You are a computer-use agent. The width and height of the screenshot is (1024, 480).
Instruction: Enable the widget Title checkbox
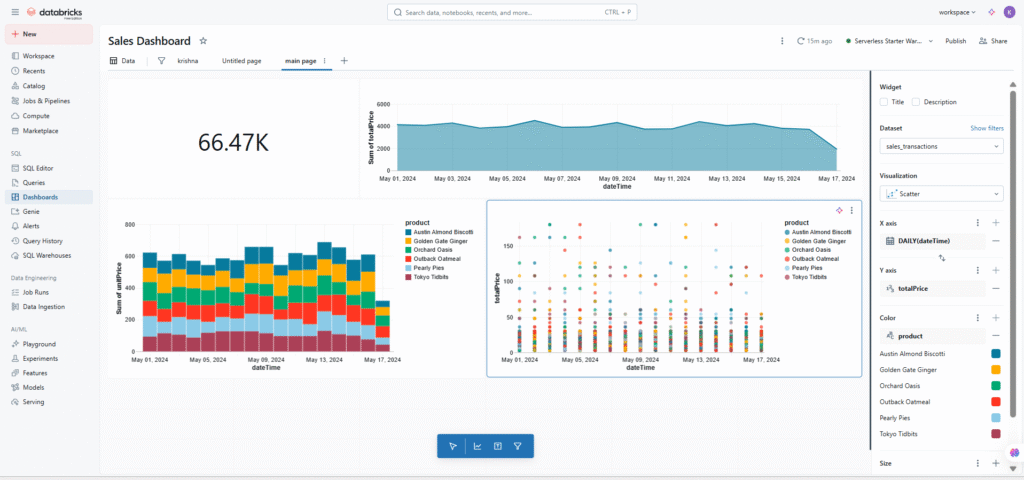tap(884, 102)
